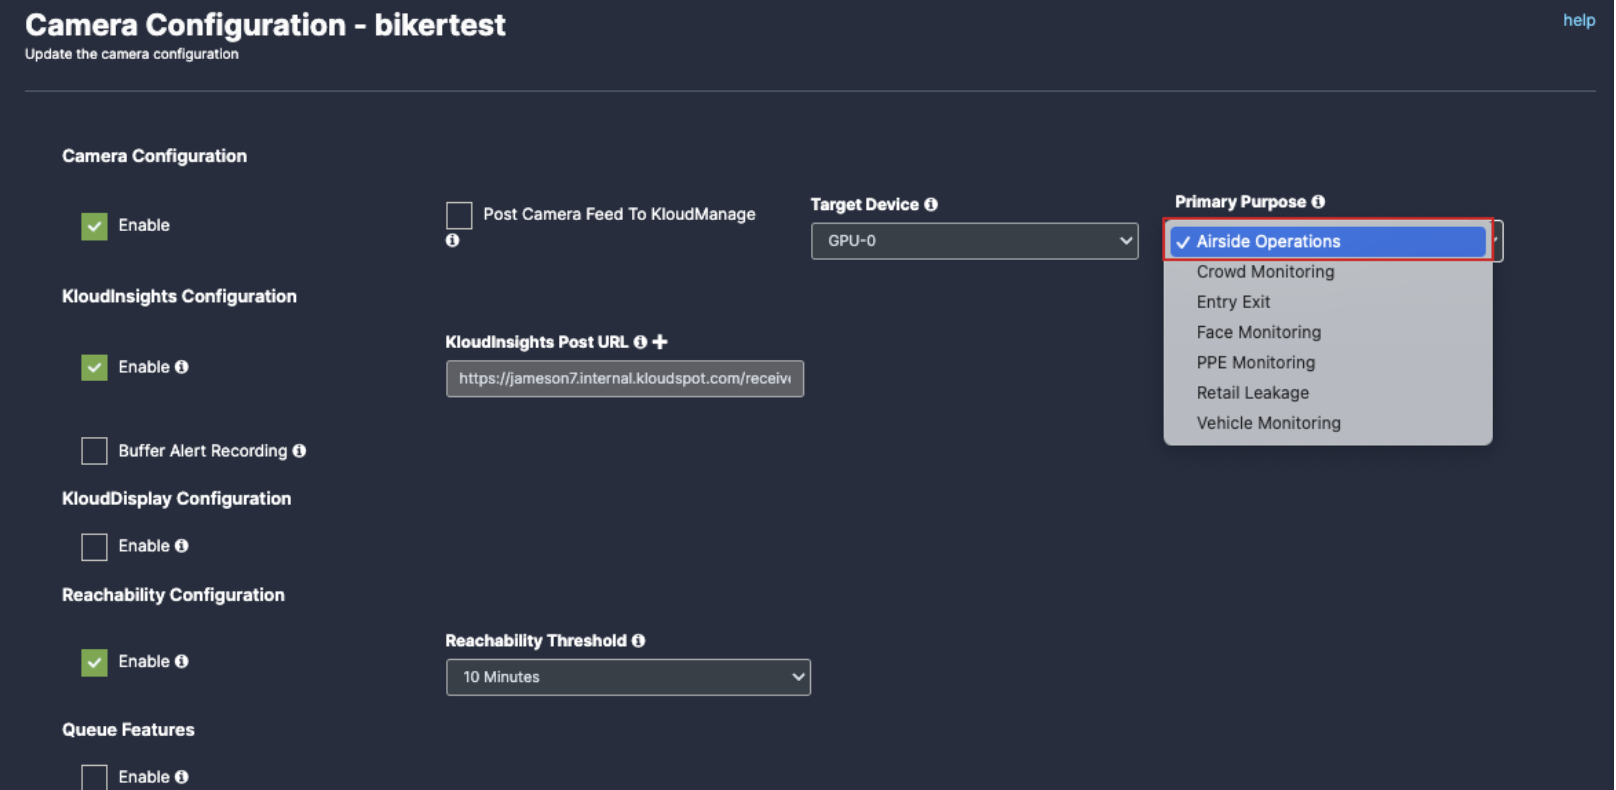Select Retail Leakage option
1616x790 pixels.
coord(1328,393)
